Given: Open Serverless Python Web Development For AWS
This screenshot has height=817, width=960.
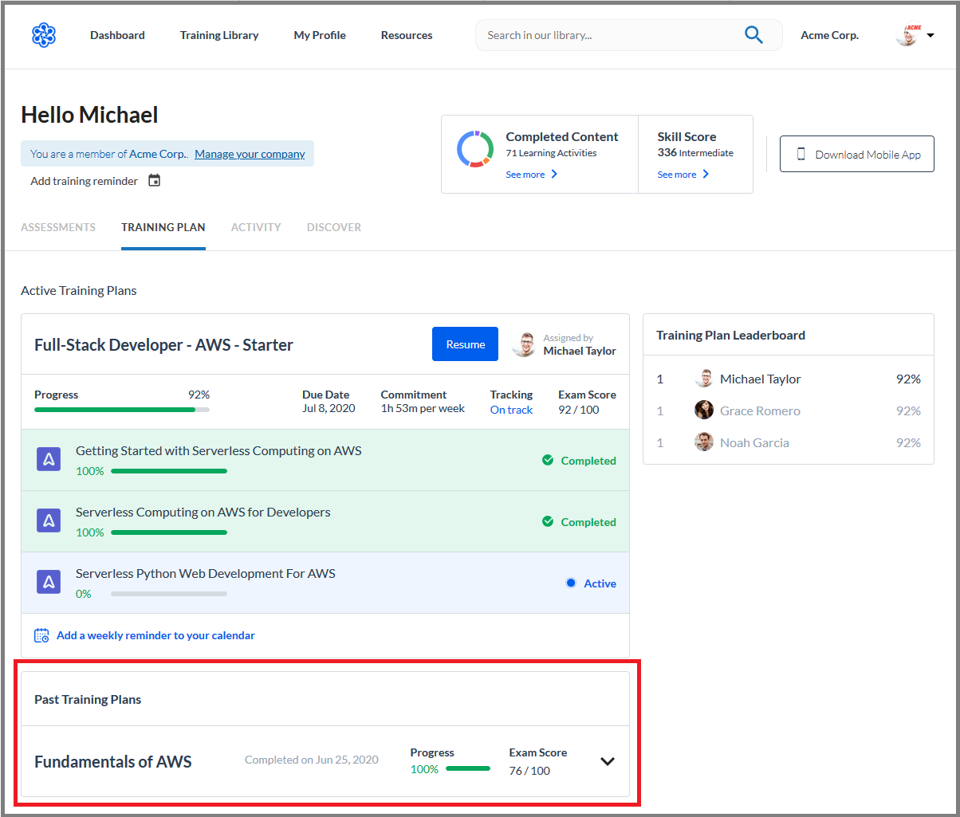Looking at the screenshot, I should point(205,573).
